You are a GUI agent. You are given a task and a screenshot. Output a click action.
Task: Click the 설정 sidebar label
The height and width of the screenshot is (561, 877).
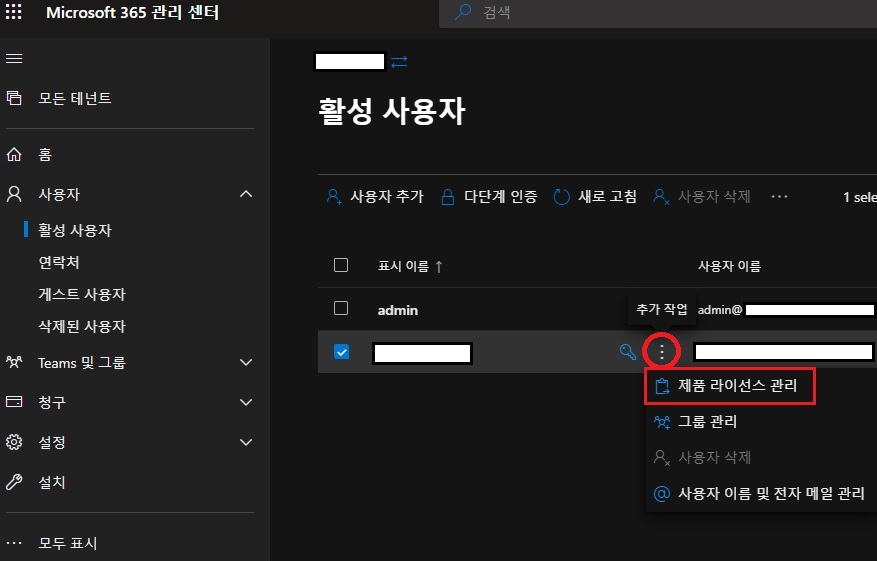pos(52,442)
